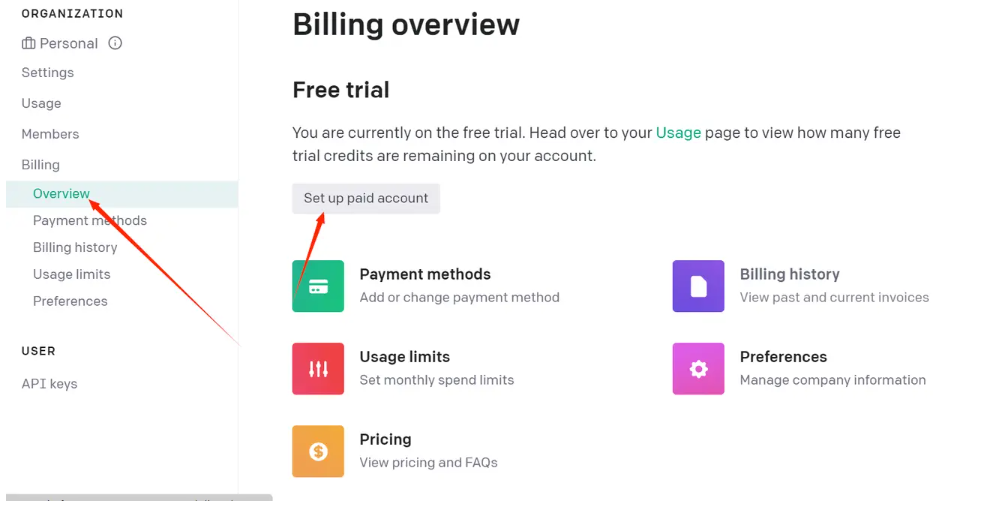
Task: Click the red Usage limits sliders icon
Action: 318,369
